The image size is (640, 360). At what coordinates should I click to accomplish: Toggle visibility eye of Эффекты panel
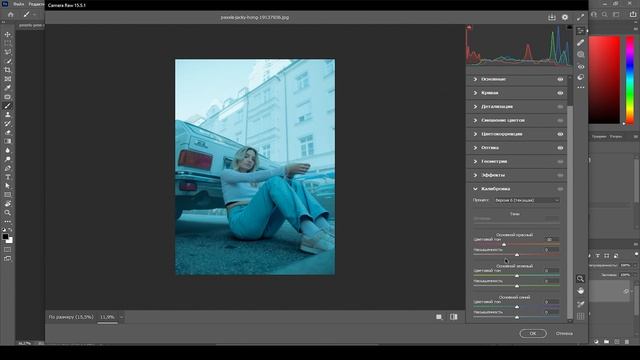click(x=560, y=175)
